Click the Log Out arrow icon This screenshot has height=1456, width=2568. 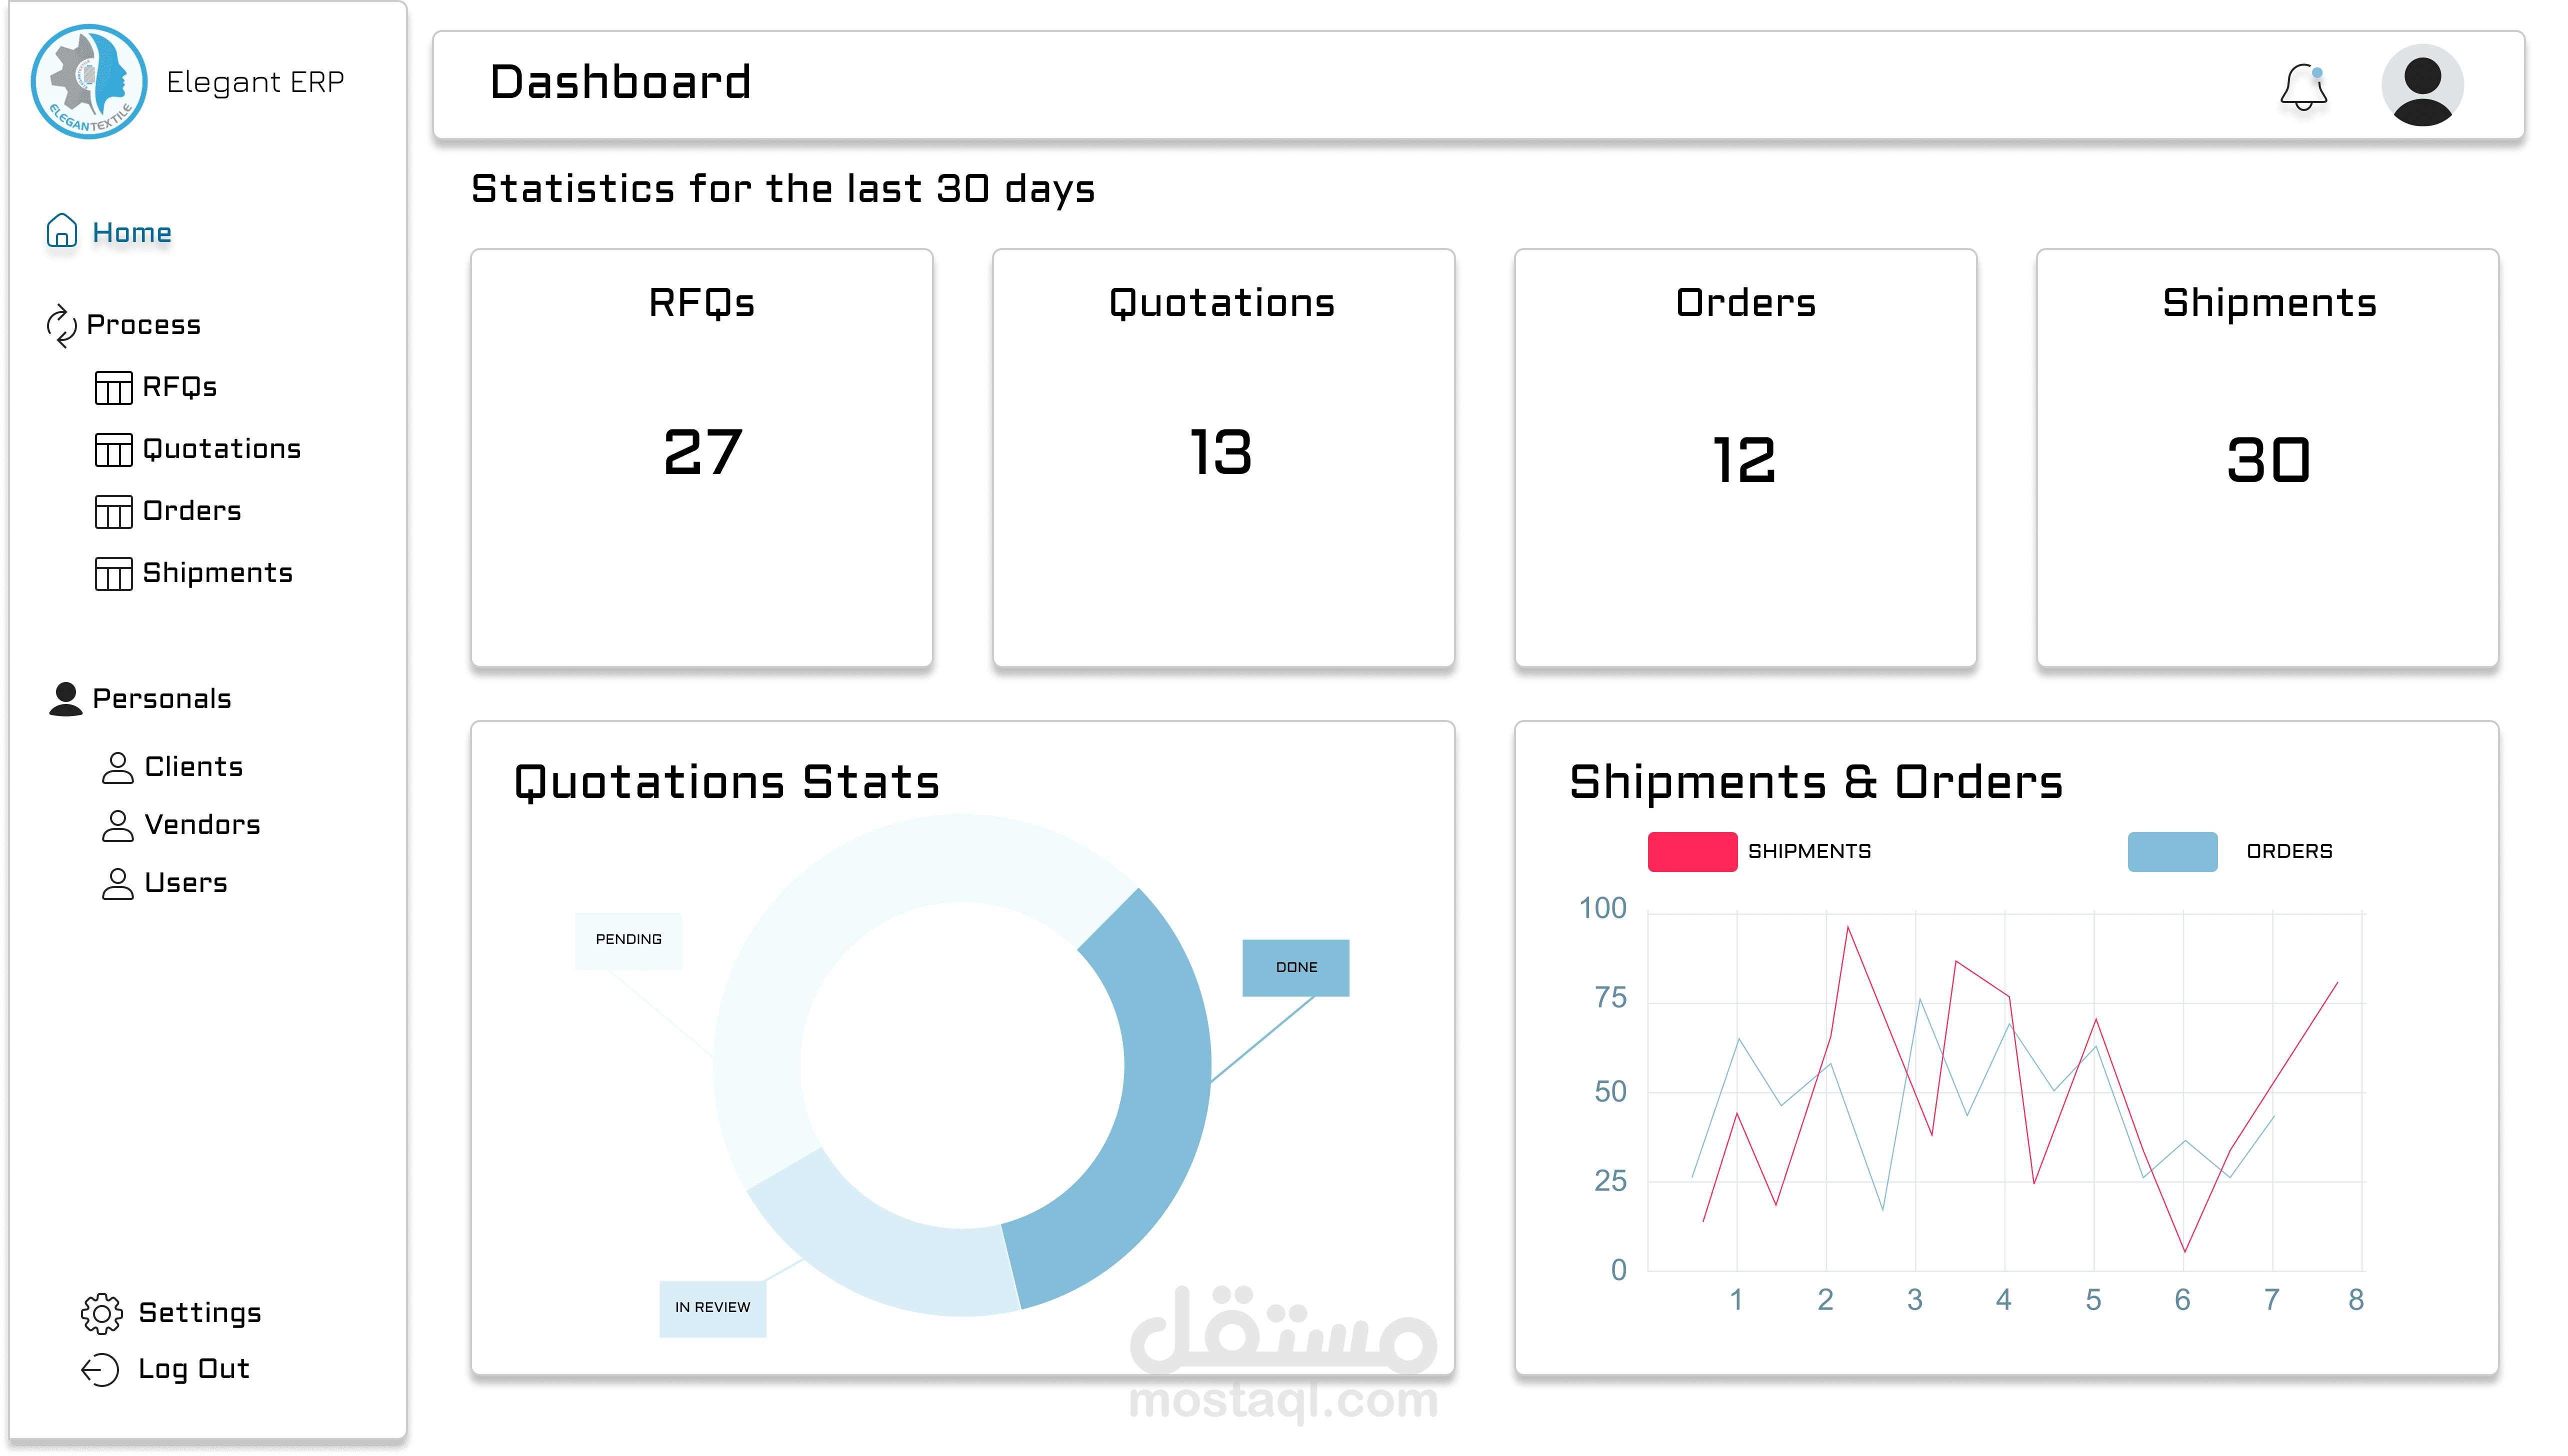(100, 1369)
